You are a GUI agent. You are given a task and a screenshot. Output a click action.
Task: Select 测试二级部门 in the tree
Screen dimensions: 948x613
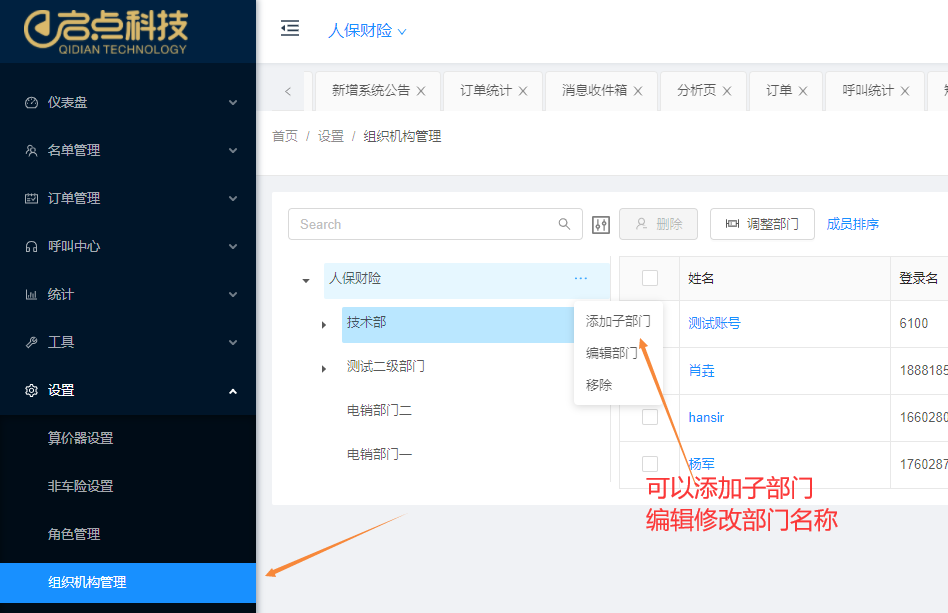point(385,366)
